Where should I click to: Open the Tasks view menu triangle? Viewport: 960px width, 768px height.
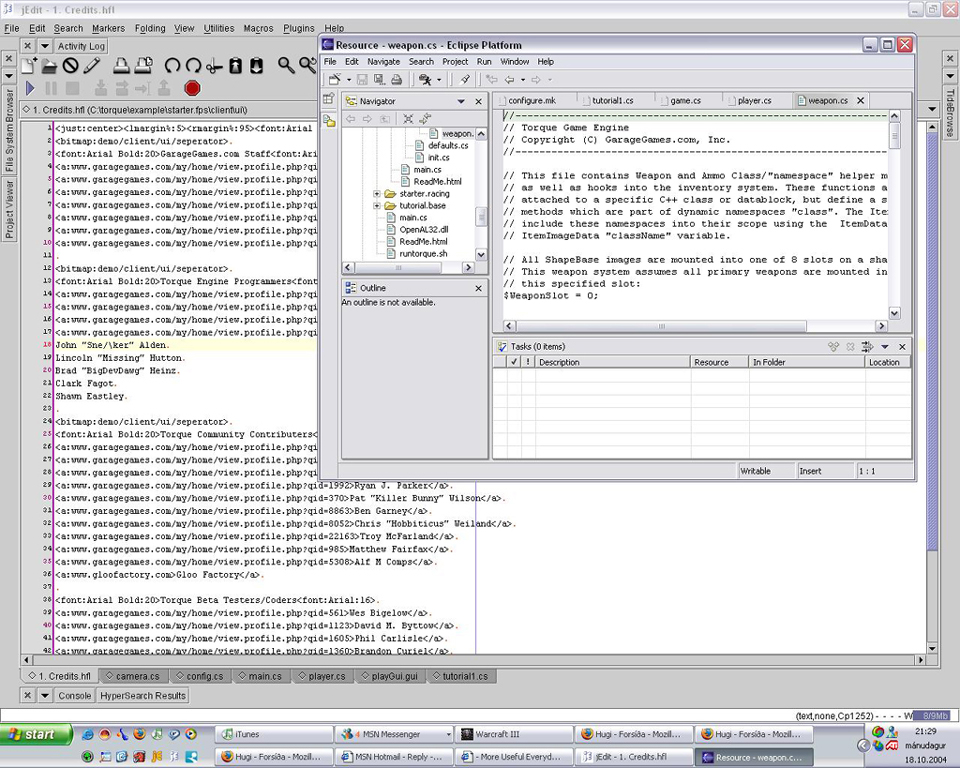pyautogui.click(x=885, y=347)
